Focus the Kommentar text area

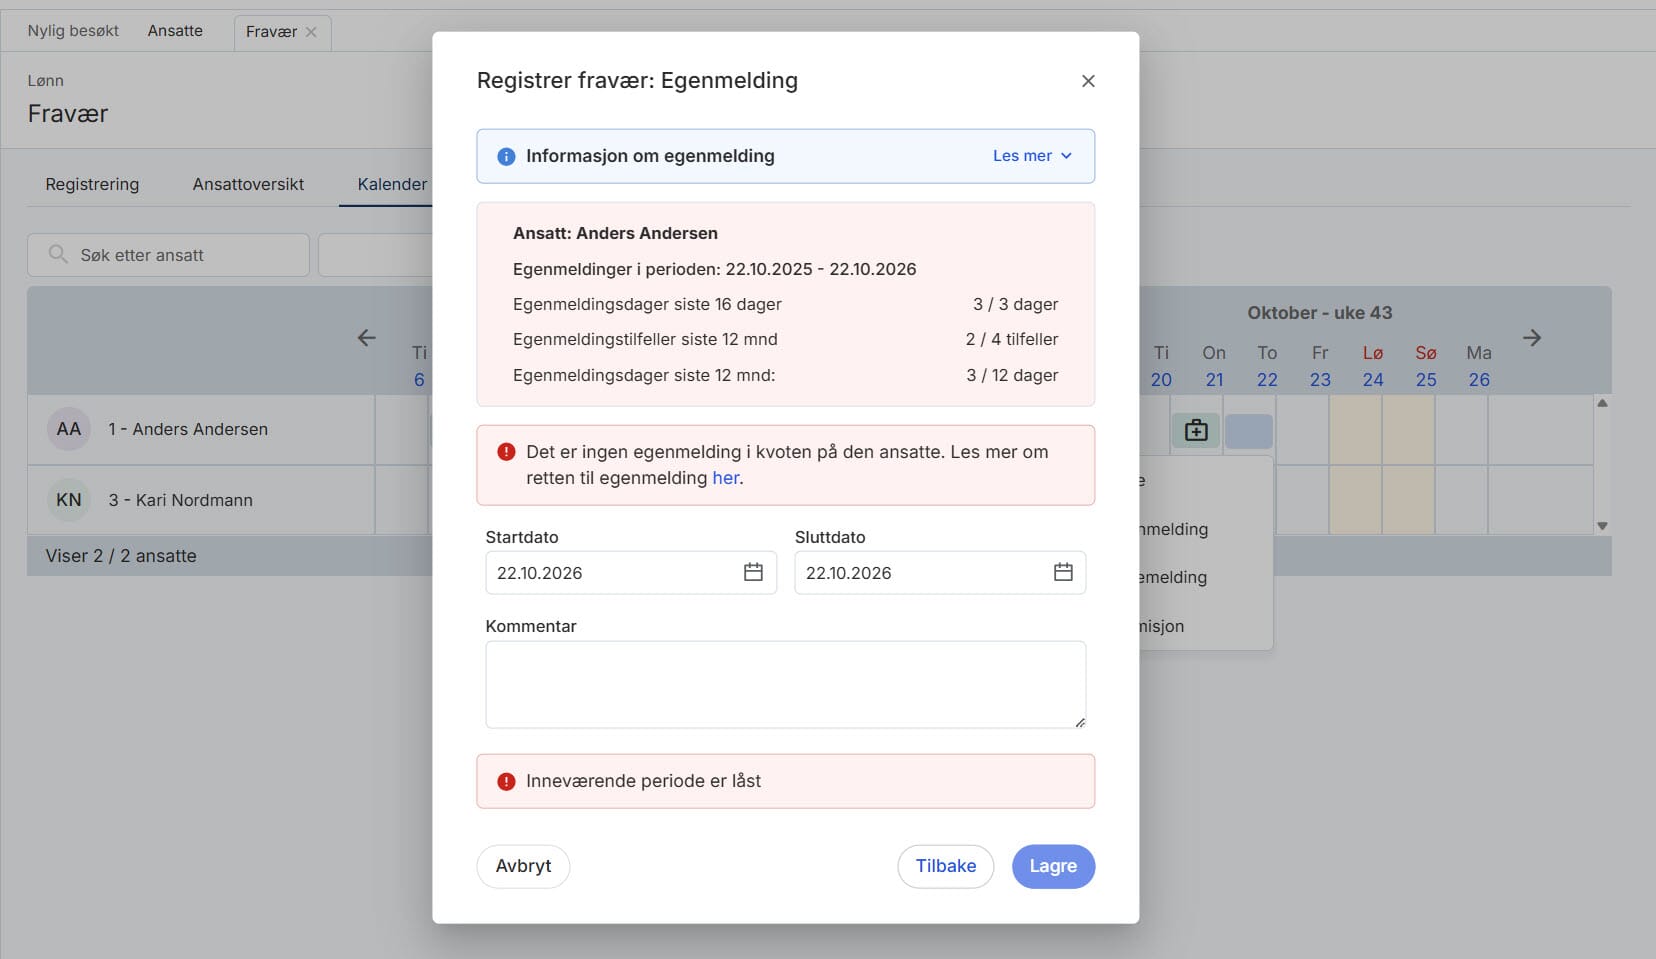tap(785, 684)
